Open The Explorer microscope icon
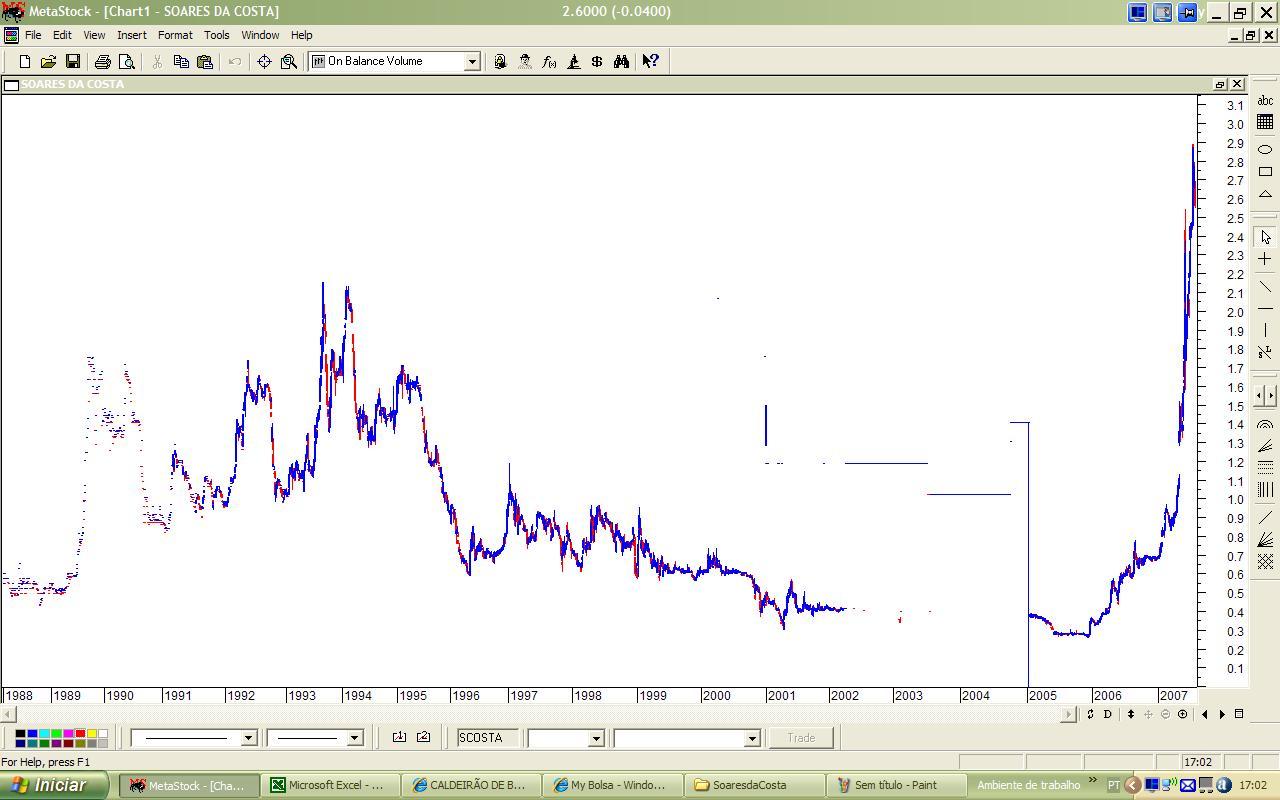Image resolution: width=1280 pixels, height=800 pixels. (573, 61)
